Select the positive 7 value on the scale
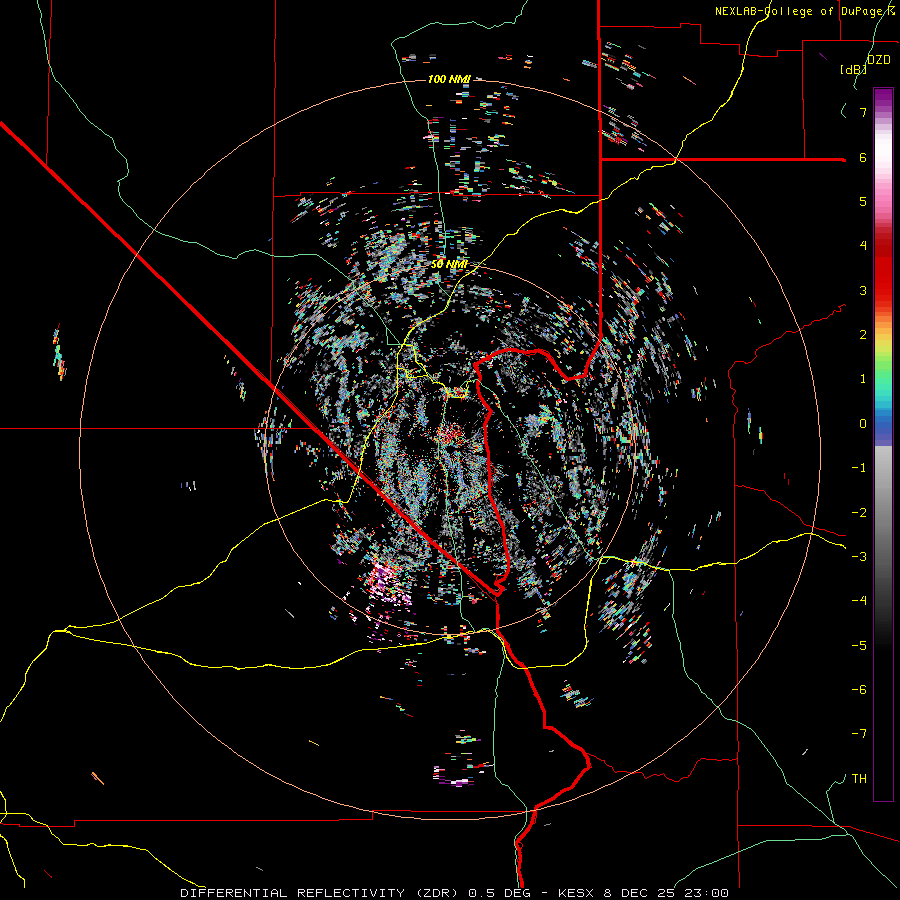Image resolution: width=900 pixels, height=900 pixels. tap(863, 112)
